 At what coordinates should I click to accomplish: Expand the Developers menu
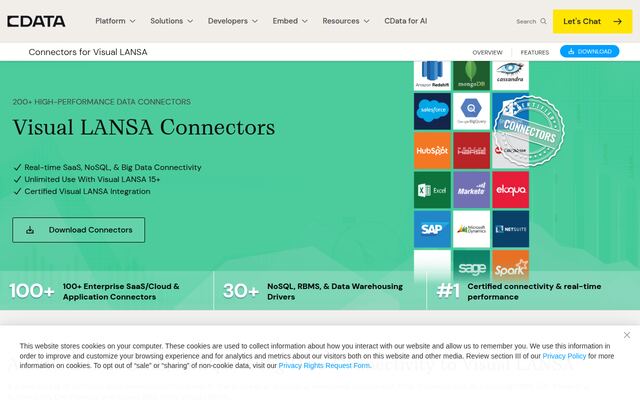point(233,21)
